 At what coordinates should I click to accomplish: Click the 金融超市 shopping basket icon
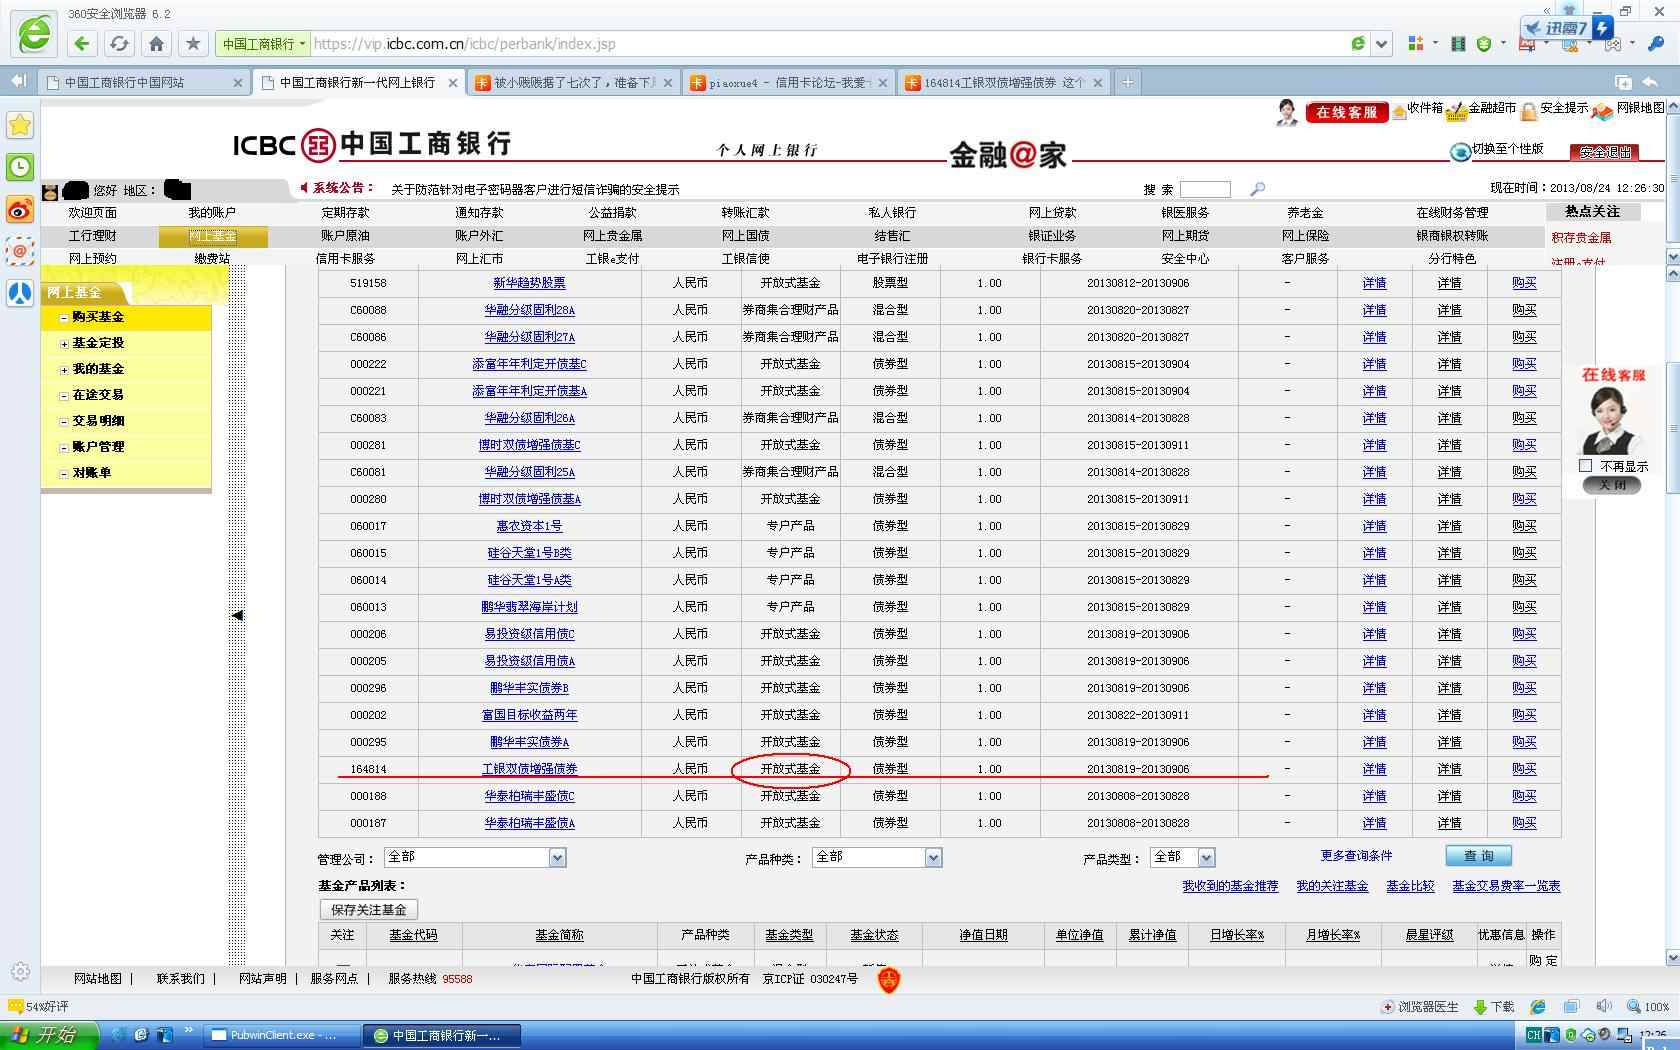(1454, 112)
